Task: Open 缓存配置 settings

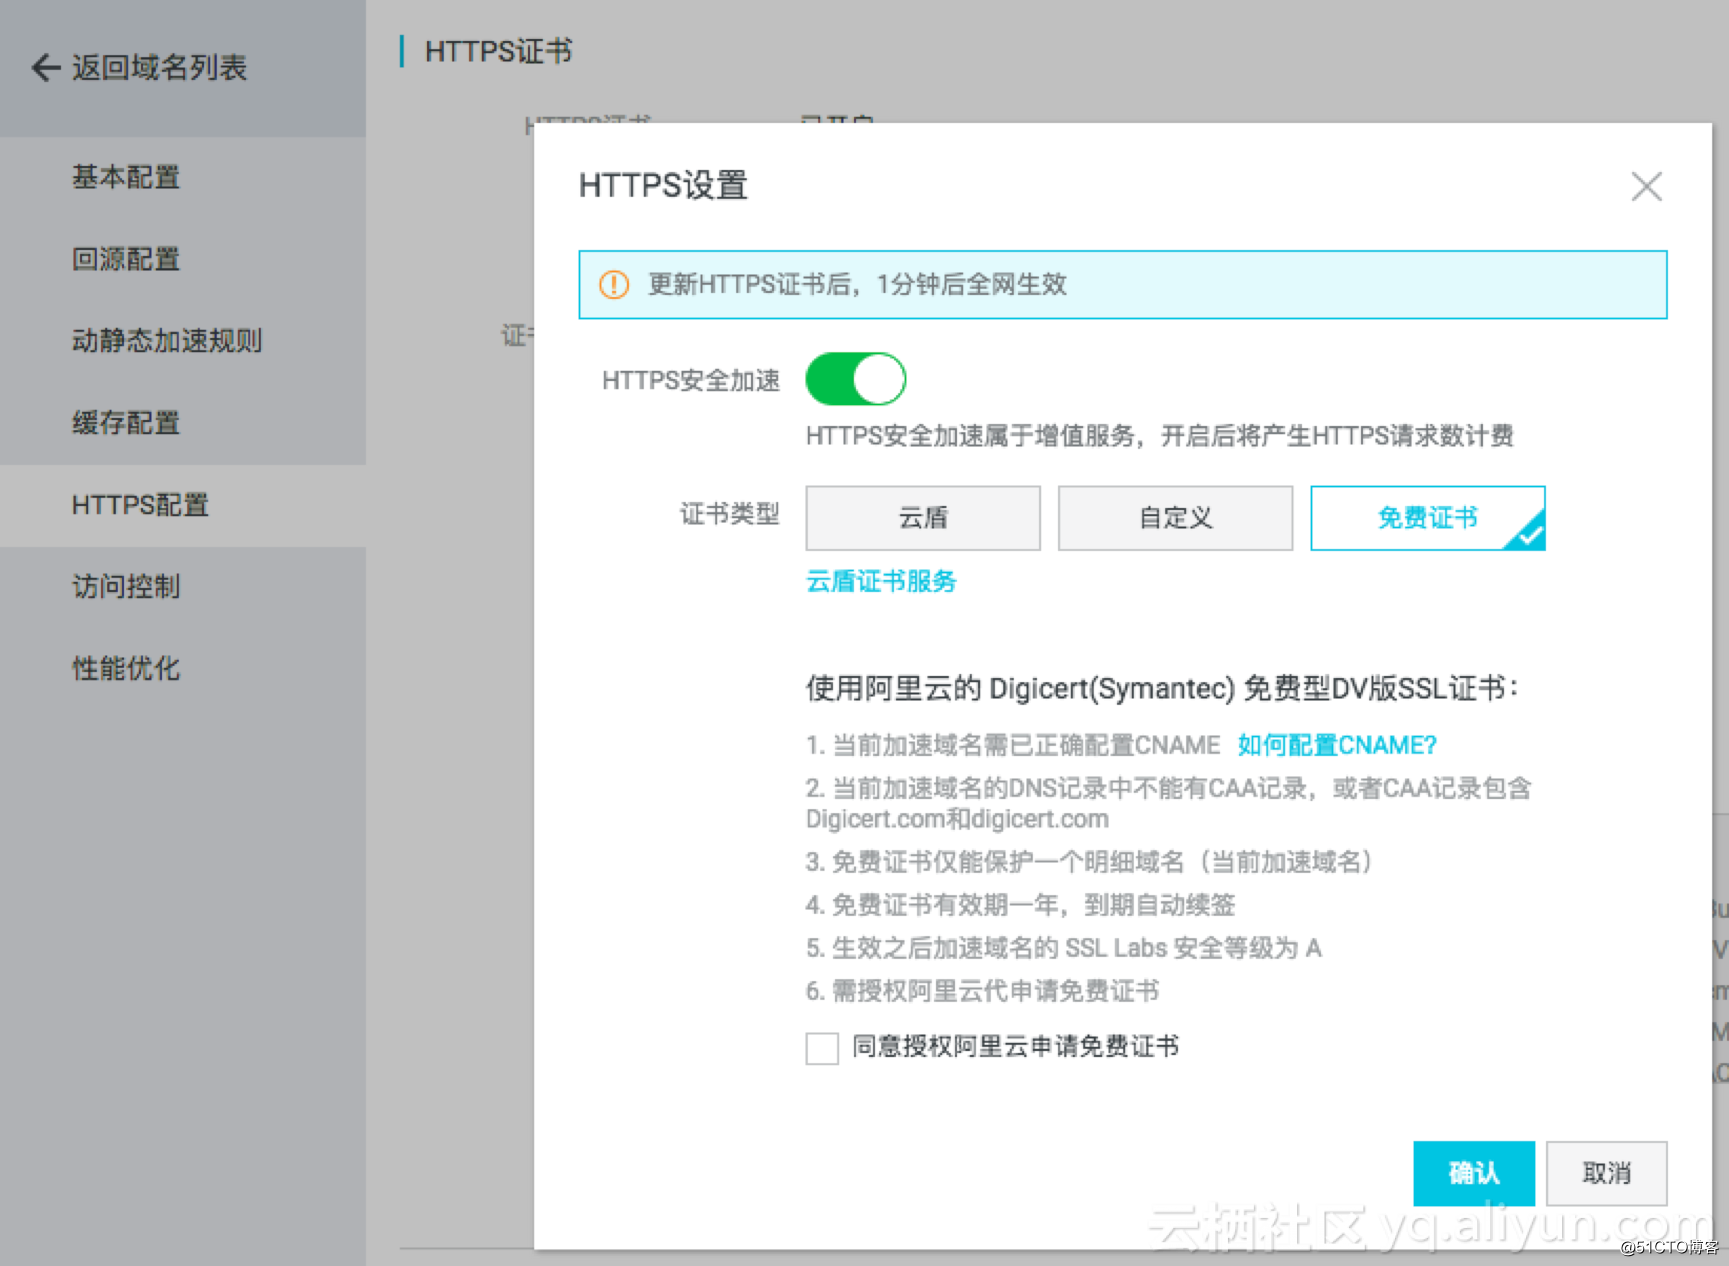Action: [x=124, y=423]
